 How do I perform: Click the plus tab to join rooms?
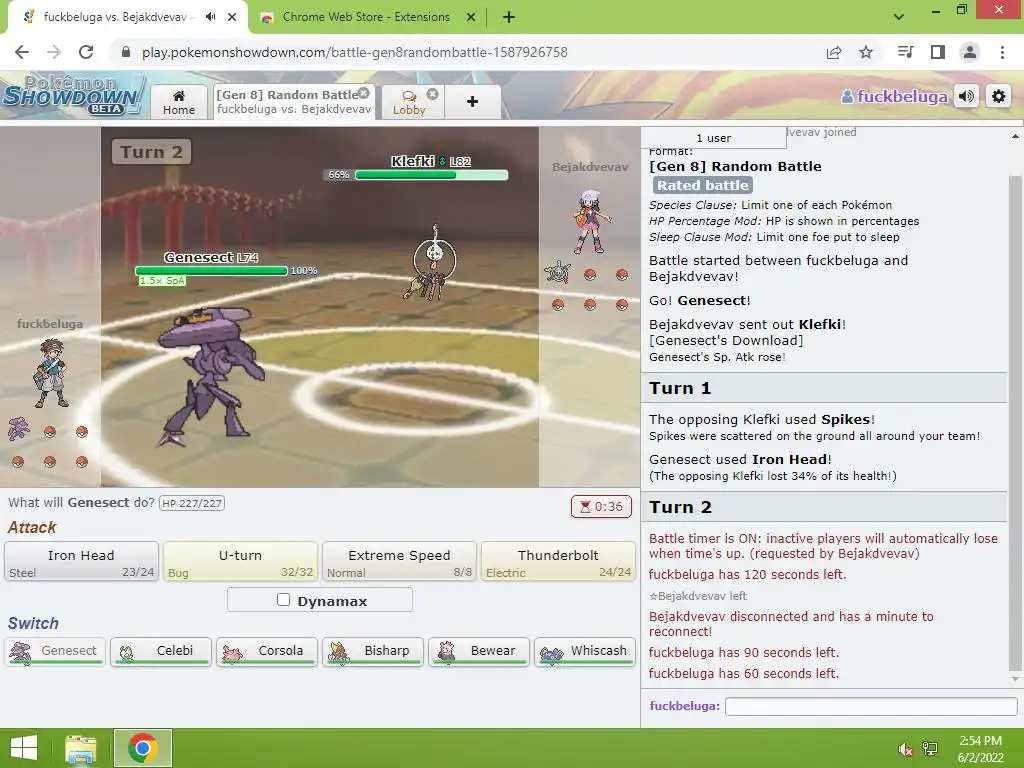[x=472, y=102]
